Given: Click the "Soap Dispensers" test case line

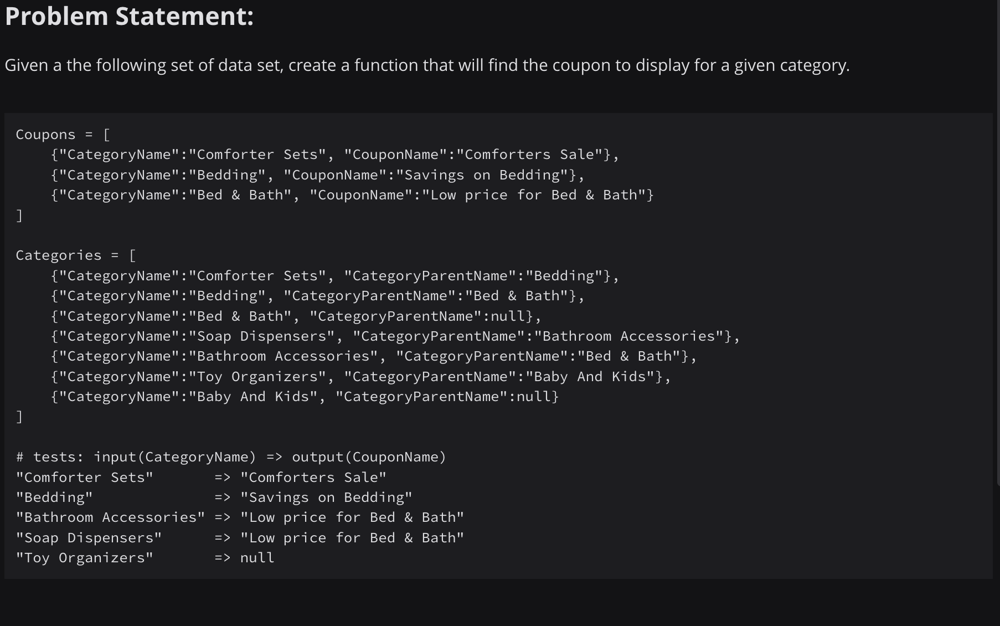Looking at the screenshot, I should 240,538.
